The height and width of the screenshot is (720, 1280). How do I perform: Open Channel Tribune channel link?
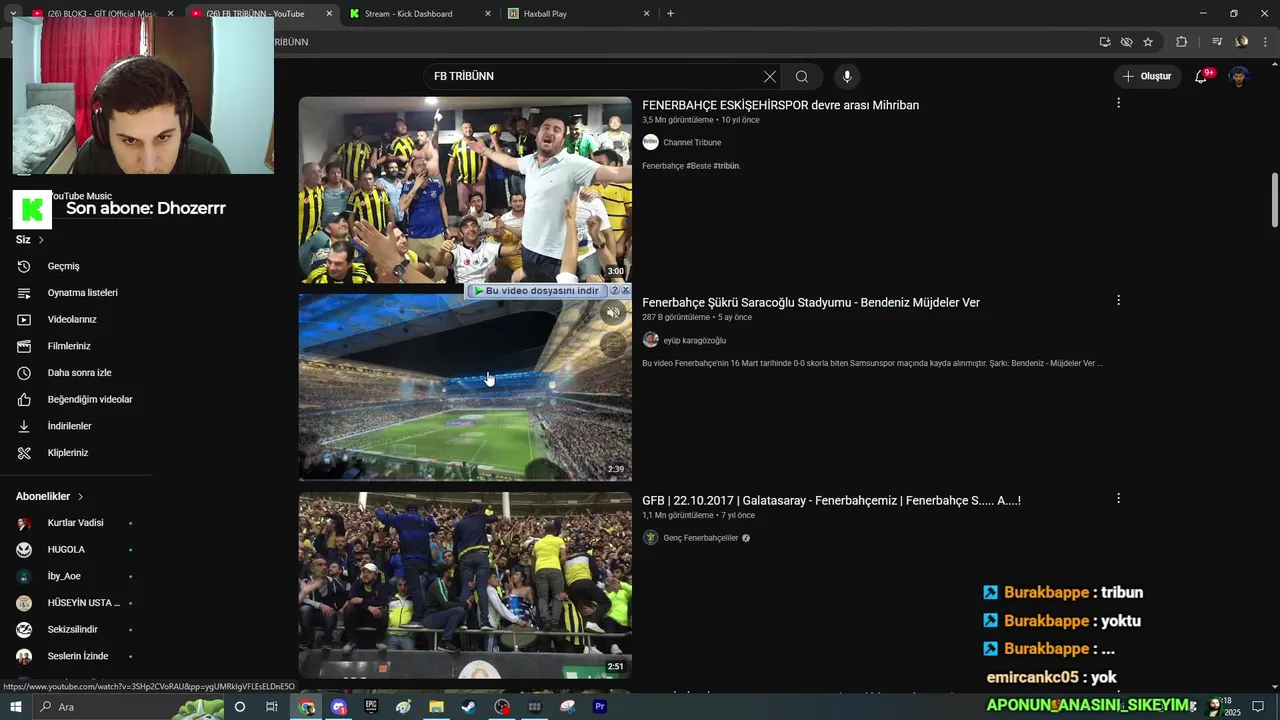coord(692,143)
